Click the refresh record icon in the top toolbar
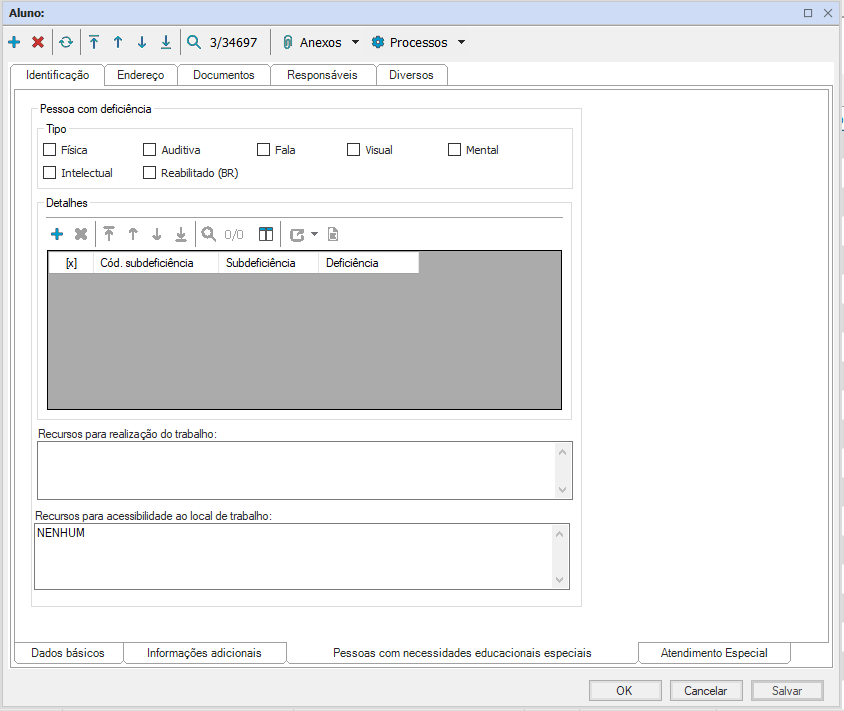 click(66, 42)
